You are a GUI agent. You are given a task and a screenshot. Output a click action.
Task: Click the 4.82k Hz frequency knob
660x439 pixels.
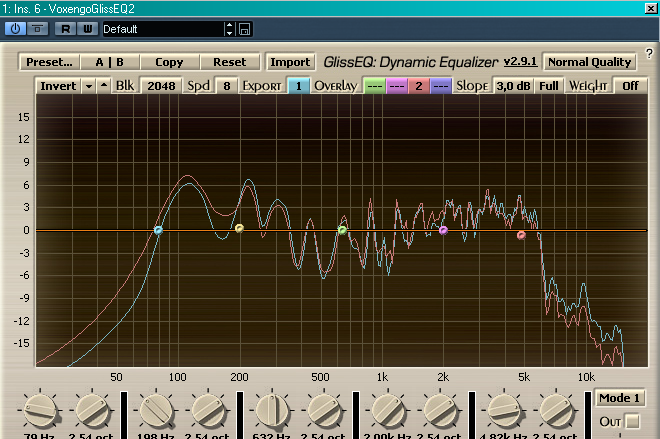504,410
